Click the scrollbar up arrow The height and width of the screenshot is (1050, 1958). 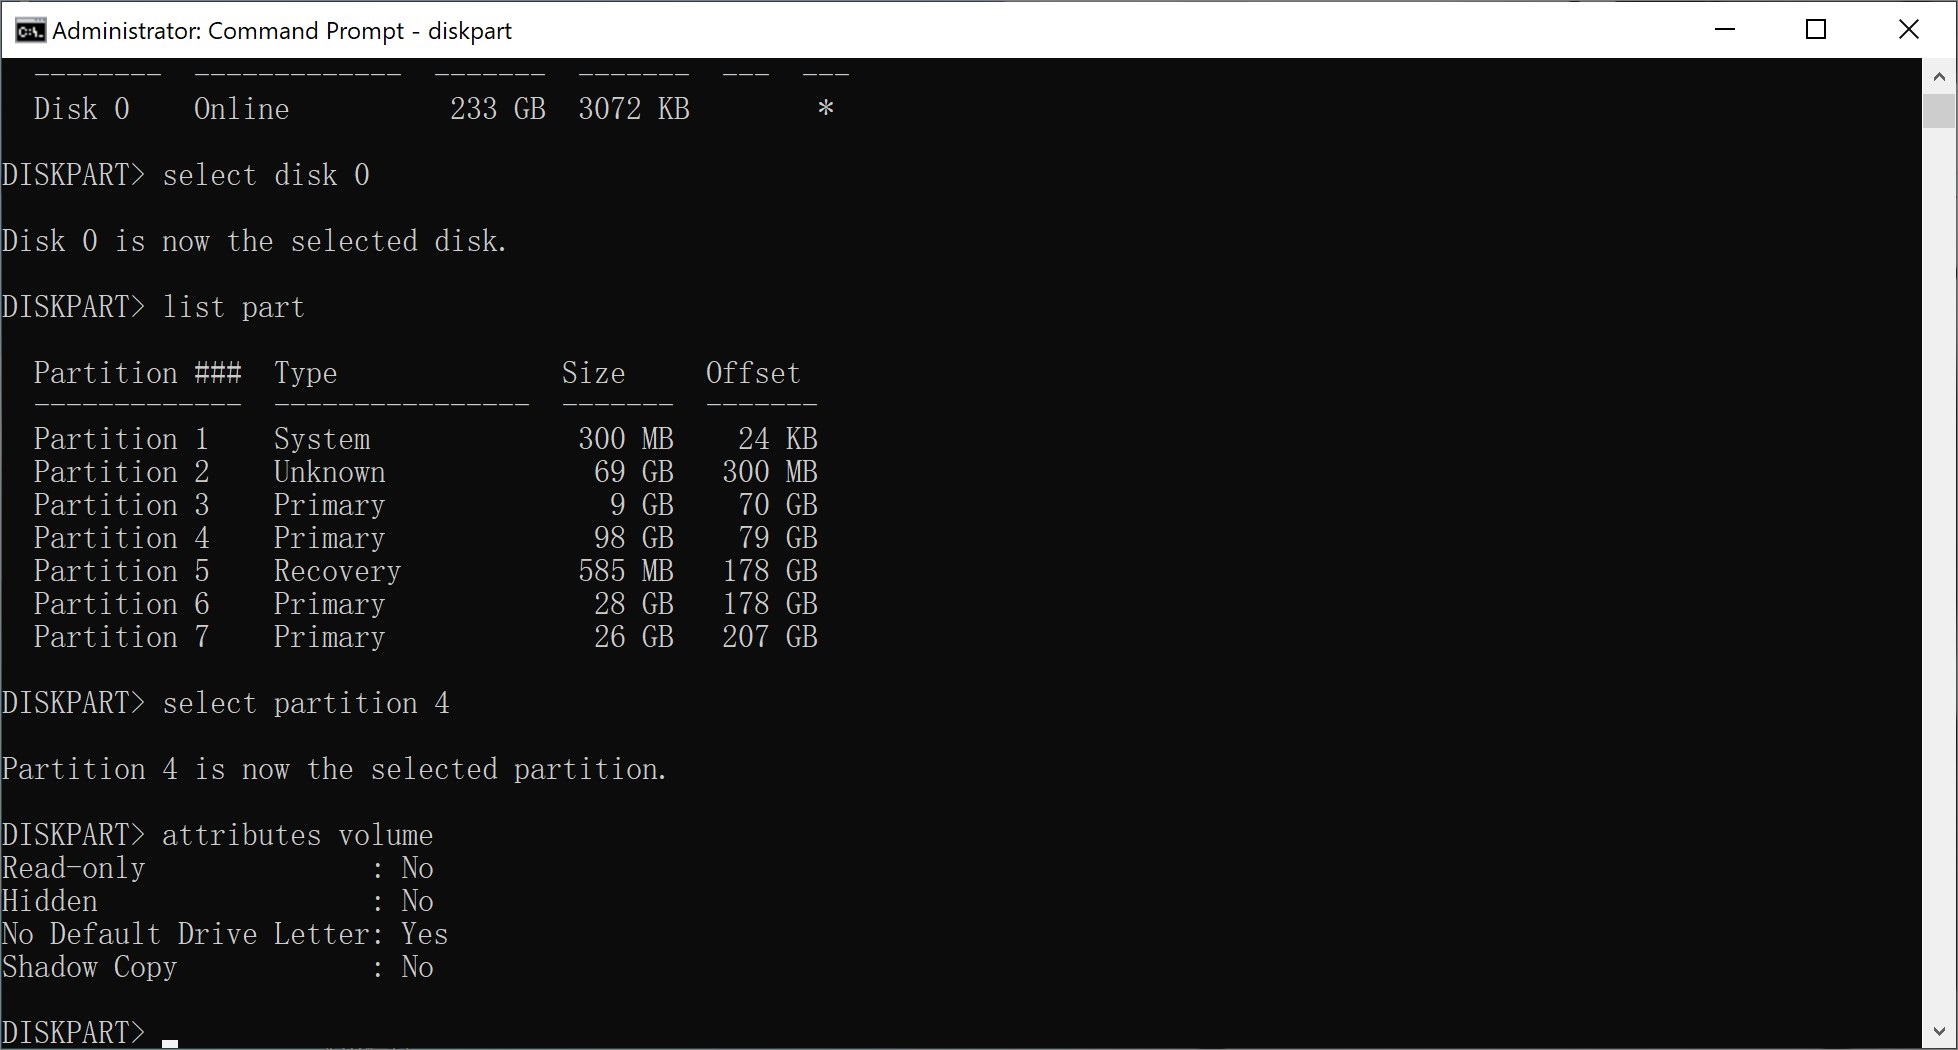click(x=1938, y=76)
